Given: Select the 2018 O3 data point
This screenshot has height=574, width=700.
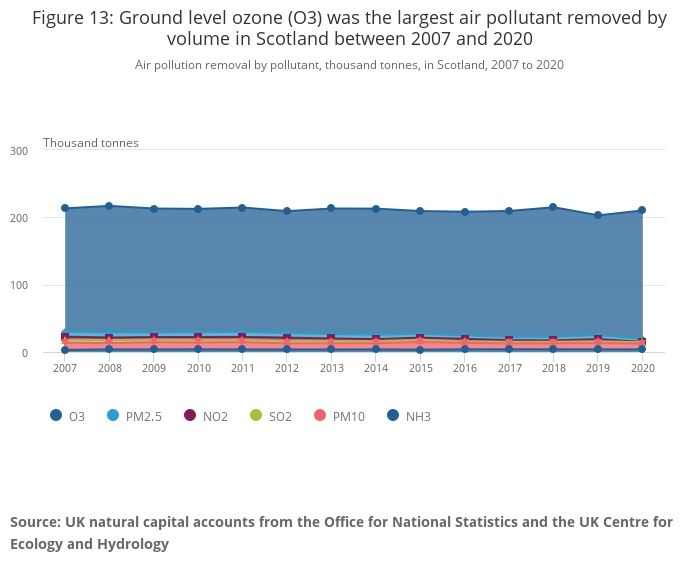Looking at the screenshot, I should (x=553, y=207).
